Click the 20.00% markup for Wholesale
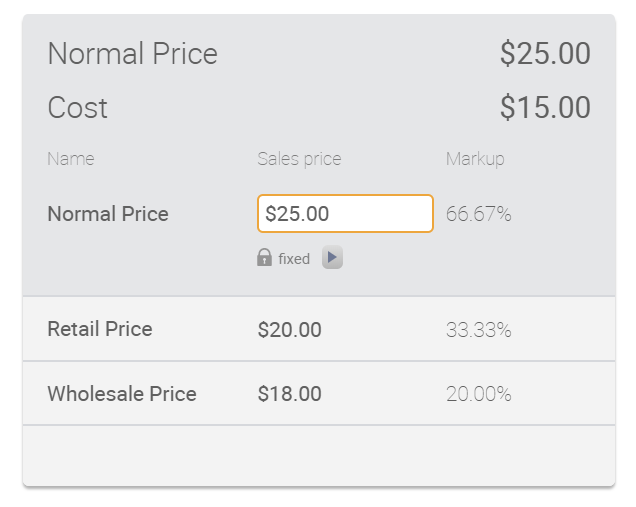 point(479,393)
